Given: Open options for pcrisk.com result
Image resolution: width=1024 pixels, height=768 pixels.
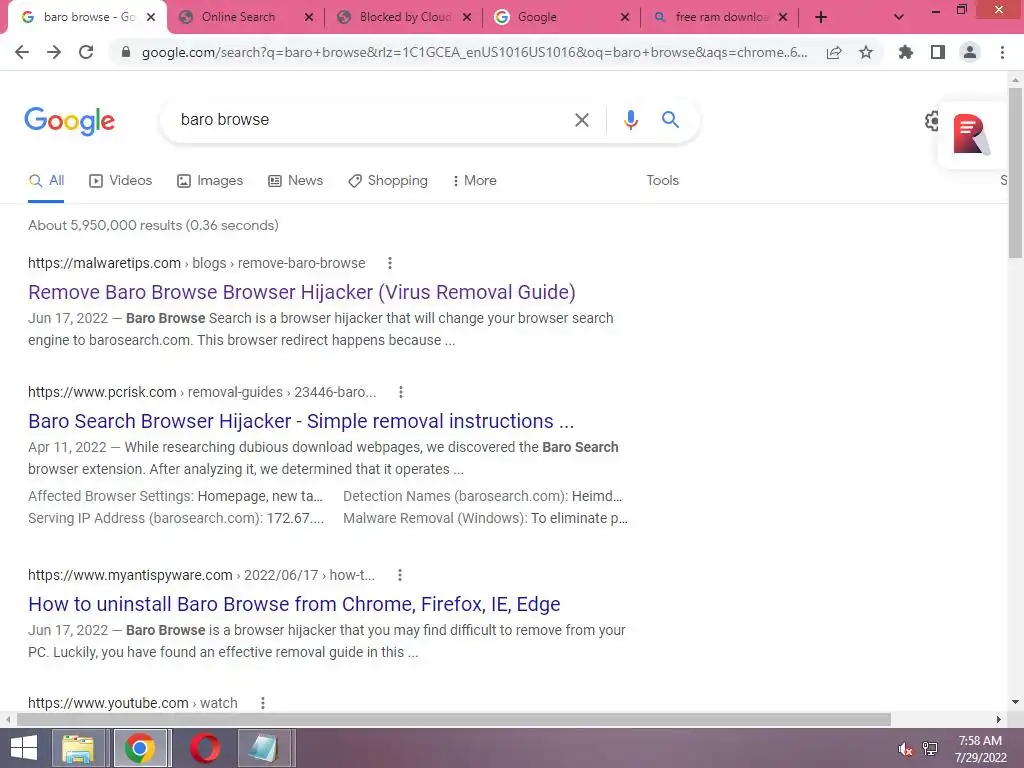Looking at the screenshot, I should coord(401,392).
